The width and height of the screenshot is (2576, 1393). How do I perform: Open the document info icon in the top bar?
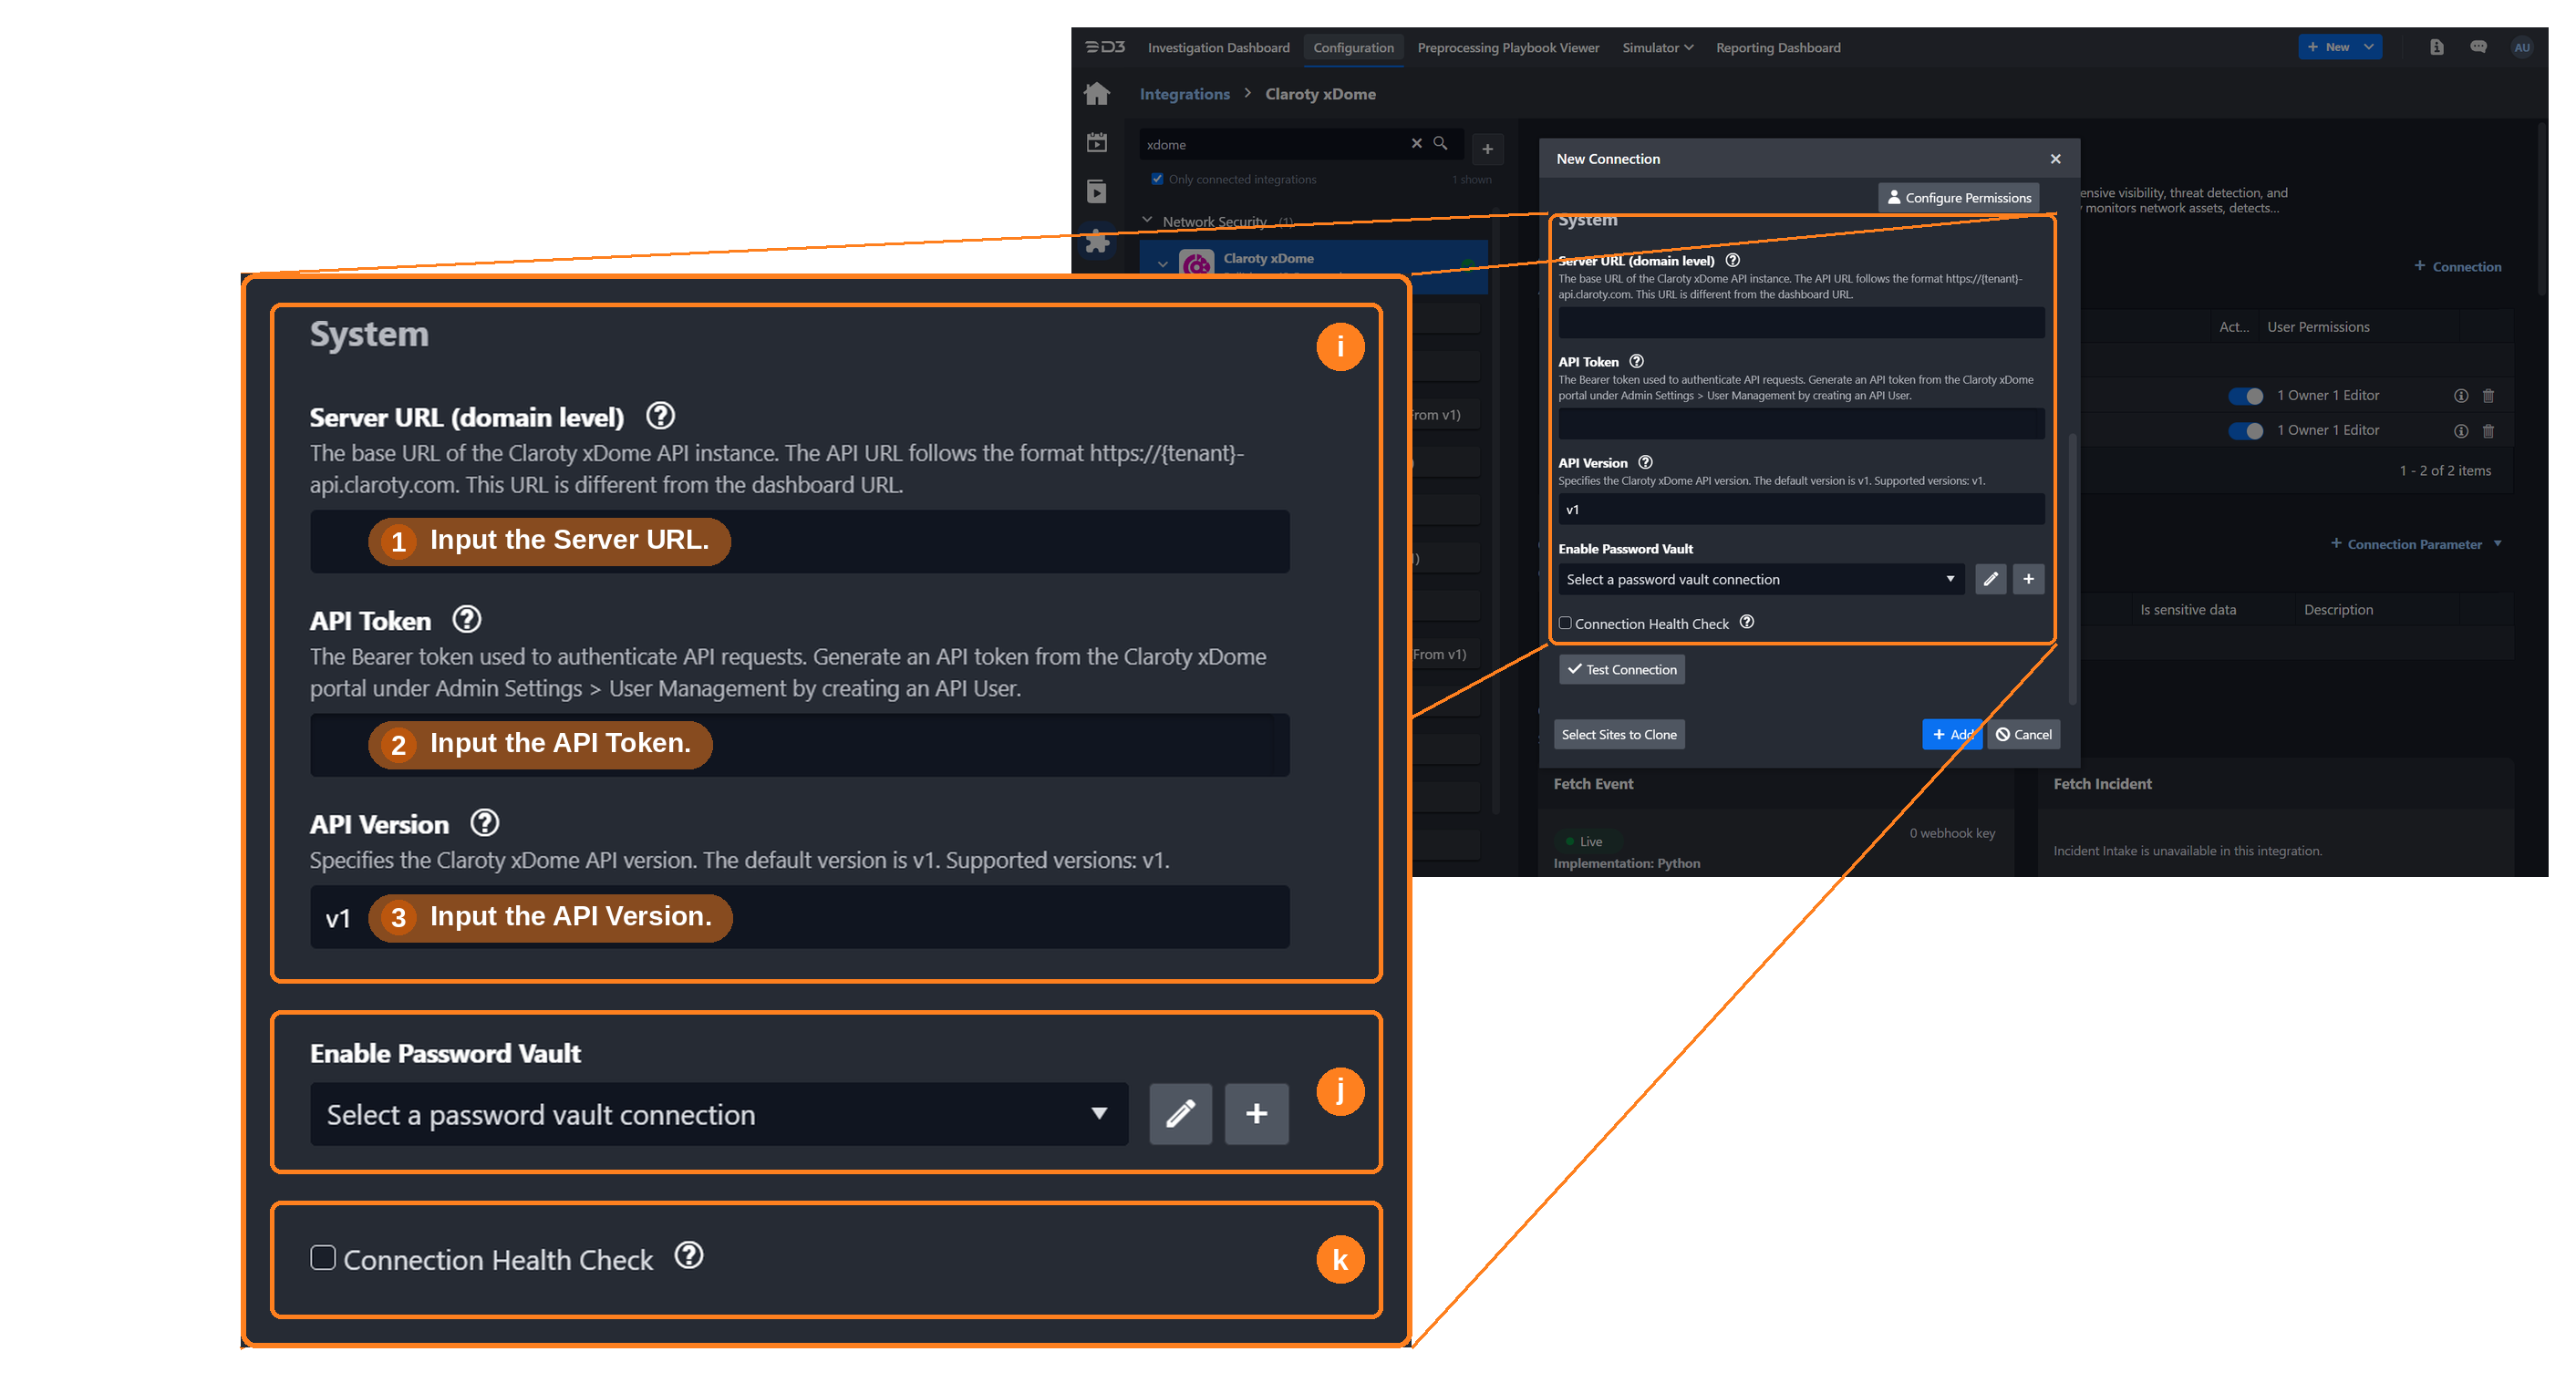coord(2436,47)
